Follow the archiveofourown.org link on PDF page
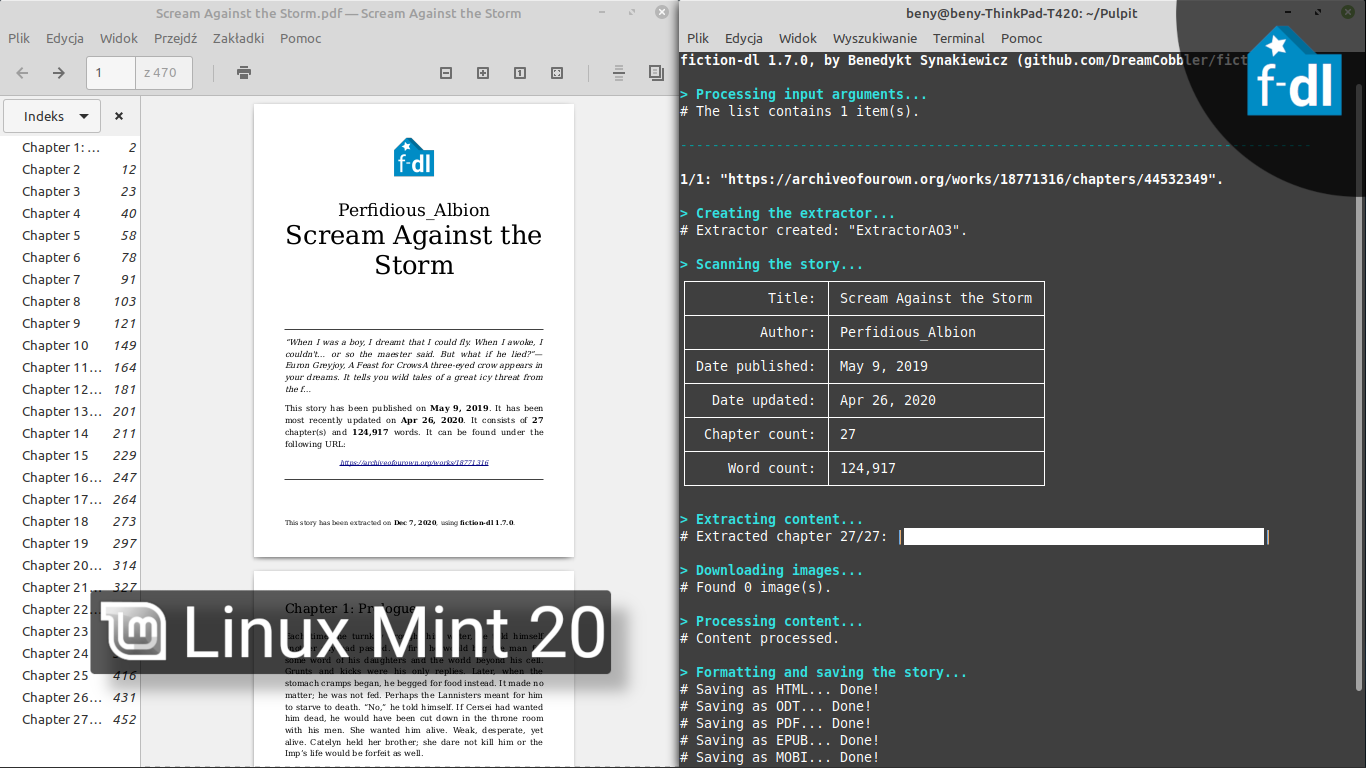Viewport: 1366px width, 768px height. coord(414,463)
